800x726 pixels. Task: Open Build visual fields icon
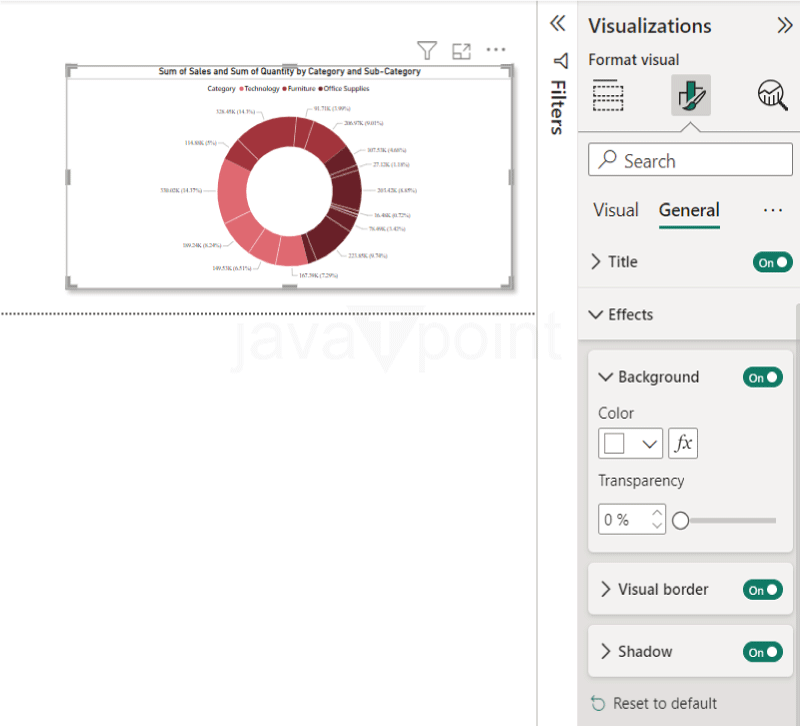(x=608, y=95)
